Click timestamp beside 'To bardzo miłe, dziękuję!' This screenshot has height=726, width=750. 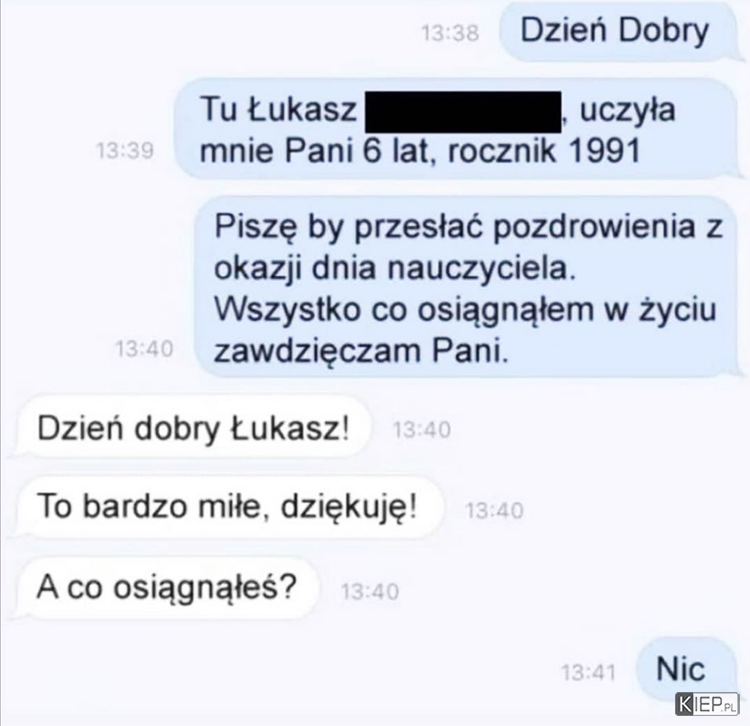point(494,511)
